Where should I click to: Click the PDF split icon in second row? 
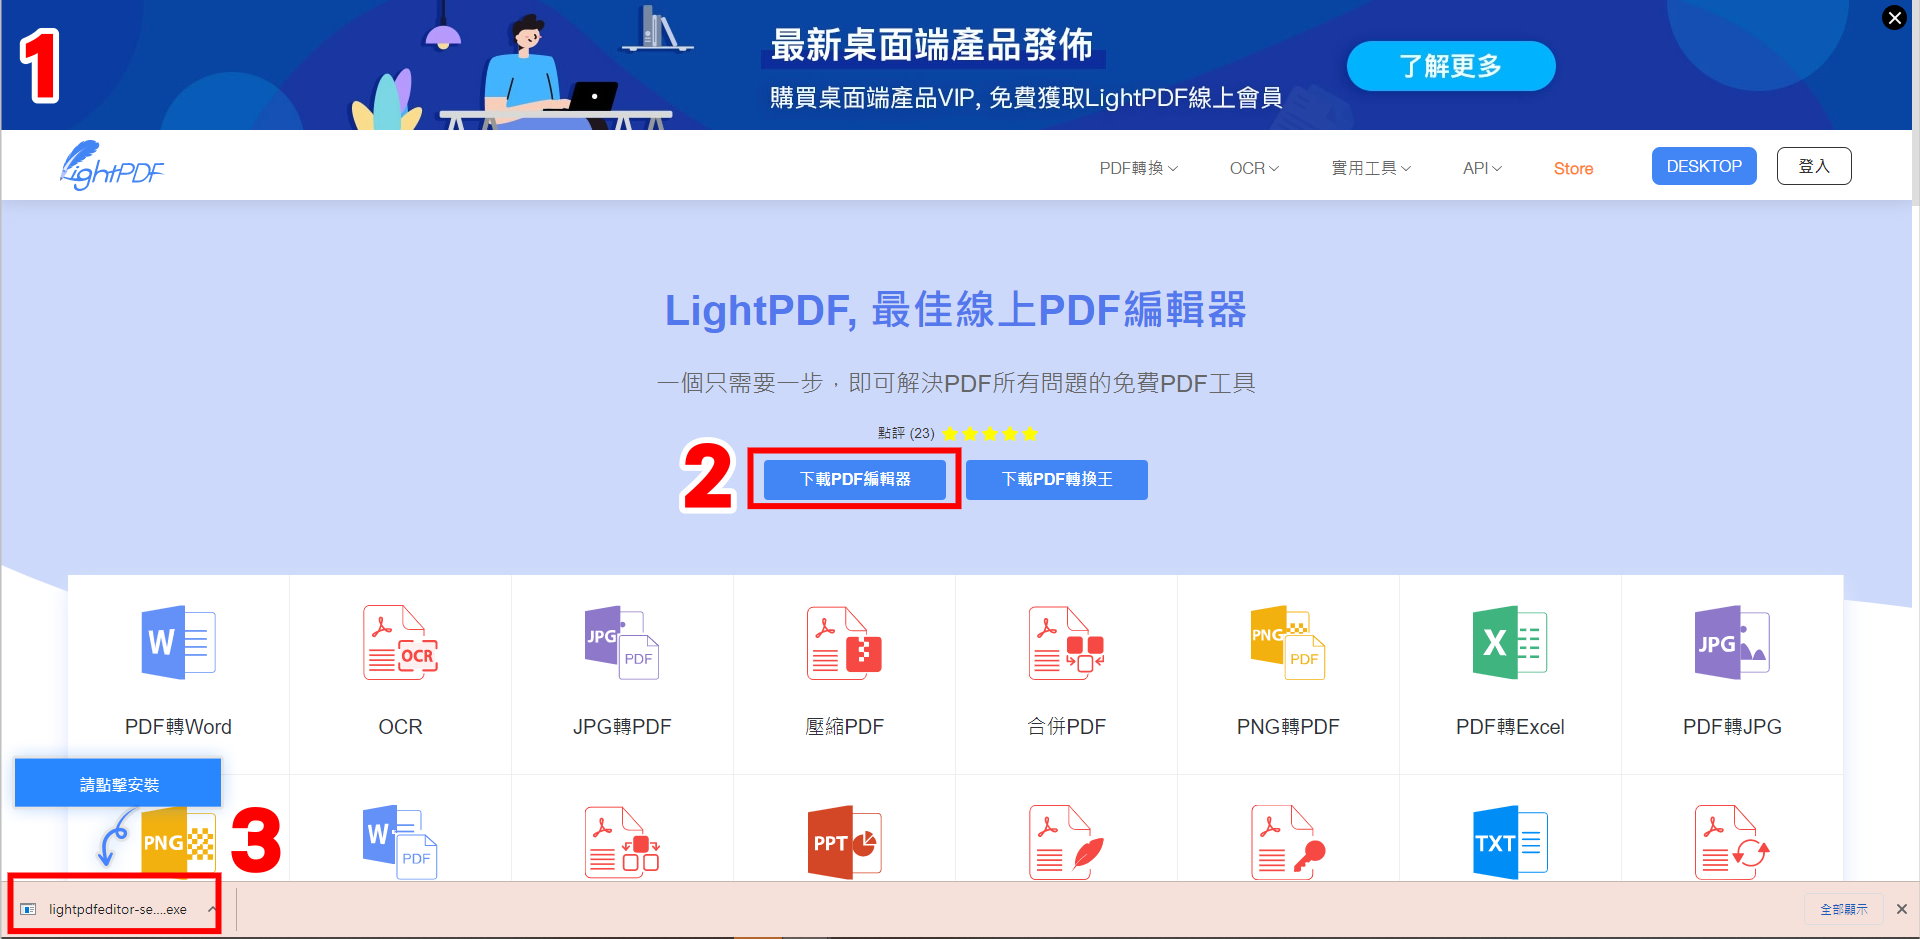pos(622,843)
